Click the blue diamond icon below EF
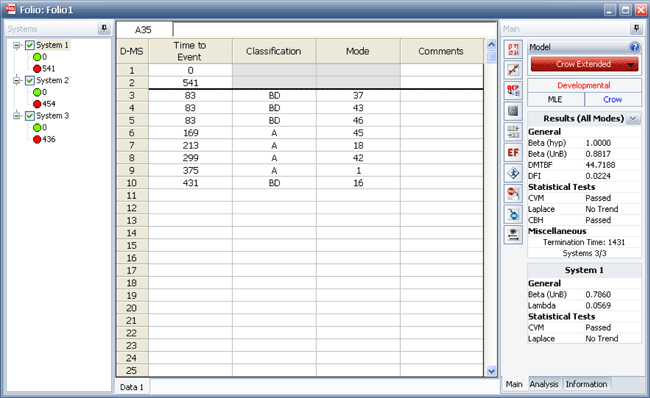The height and width of the screenshot is (398, 650). (513, 173)
